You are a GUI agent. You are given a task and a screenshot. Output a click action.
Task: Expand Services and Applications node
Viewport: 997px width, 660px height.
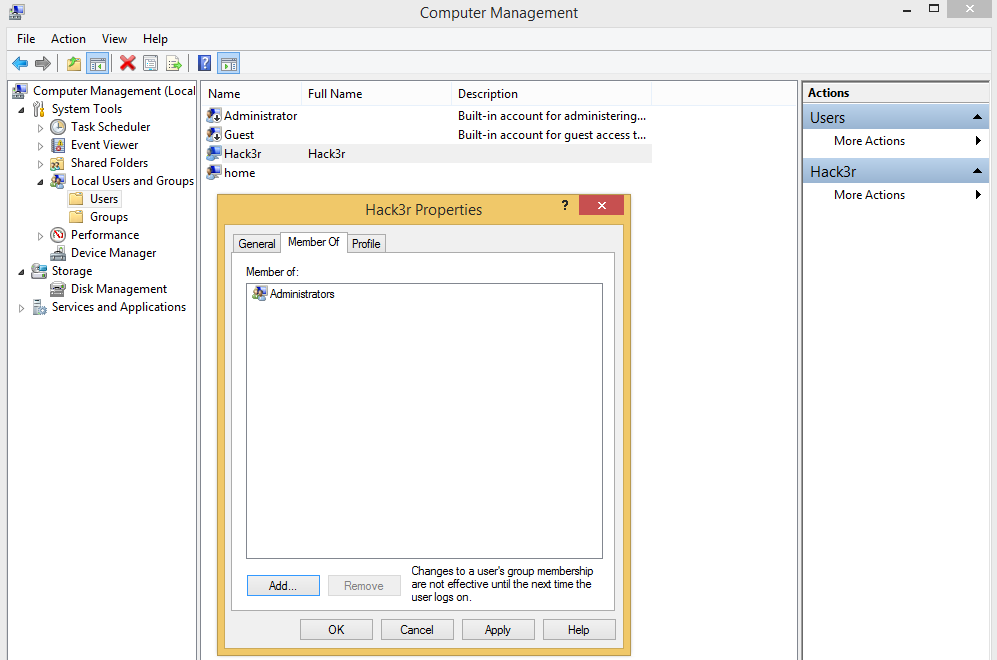pos(22,308)
